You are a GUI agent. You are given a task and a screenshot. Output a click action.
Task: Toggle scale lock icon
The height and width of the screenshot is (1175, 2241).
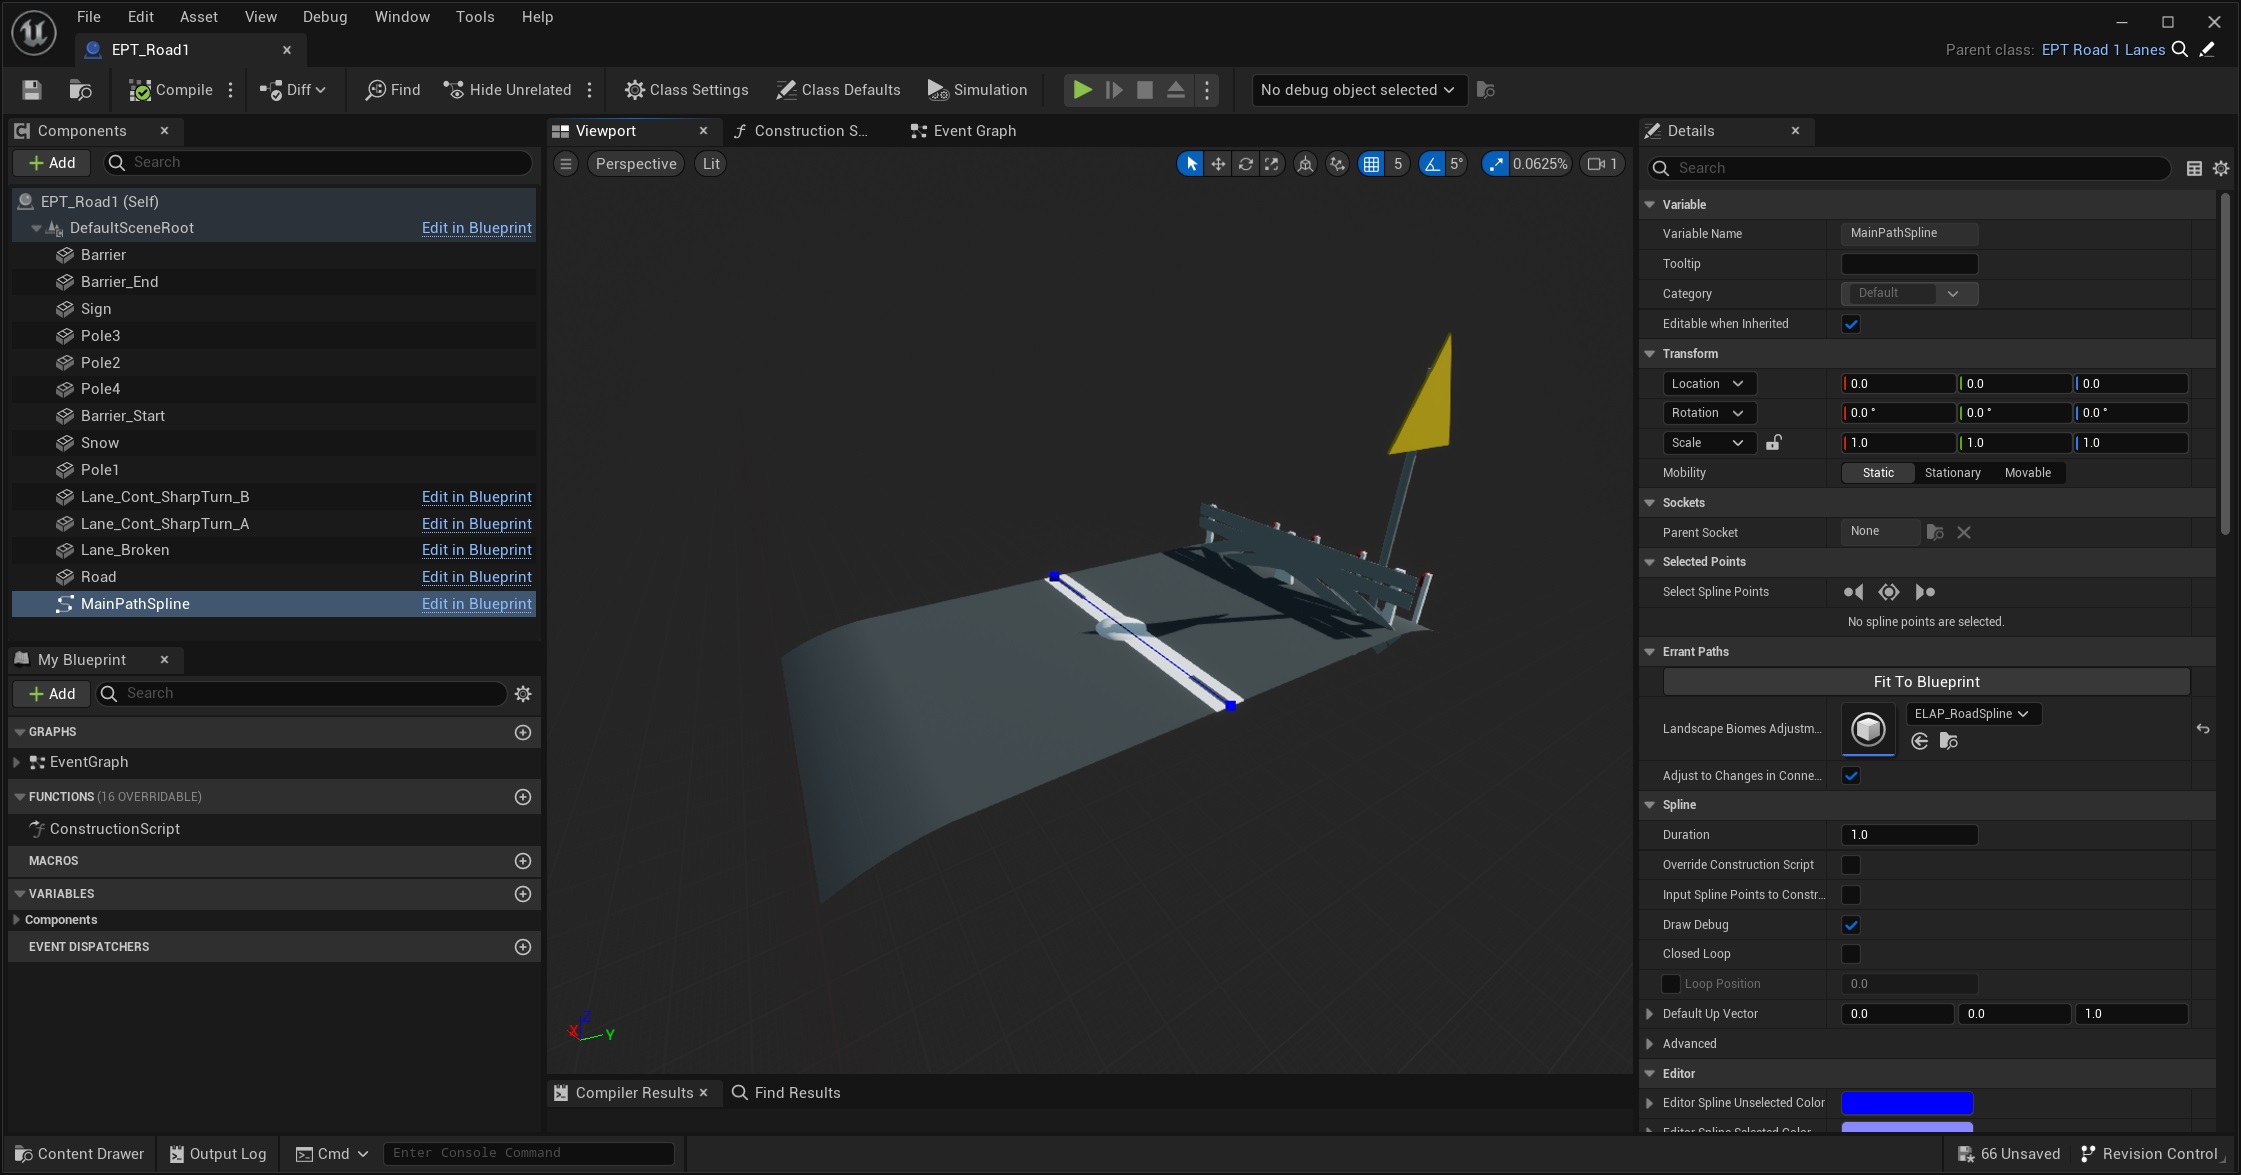pos(1773,442)
